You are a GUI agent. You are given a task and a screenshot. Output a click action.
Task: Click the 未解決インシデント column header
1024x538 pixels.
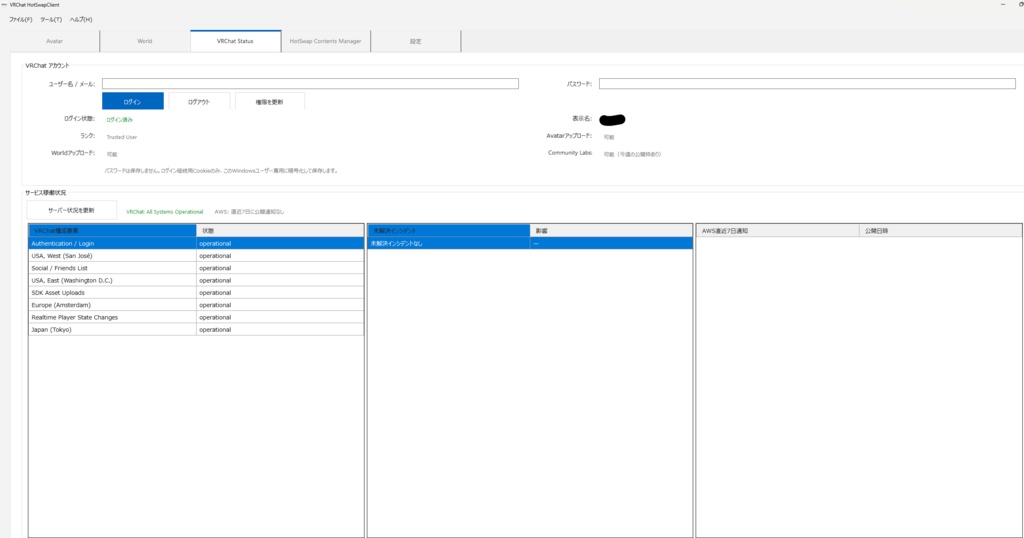(x=449, y=230)
